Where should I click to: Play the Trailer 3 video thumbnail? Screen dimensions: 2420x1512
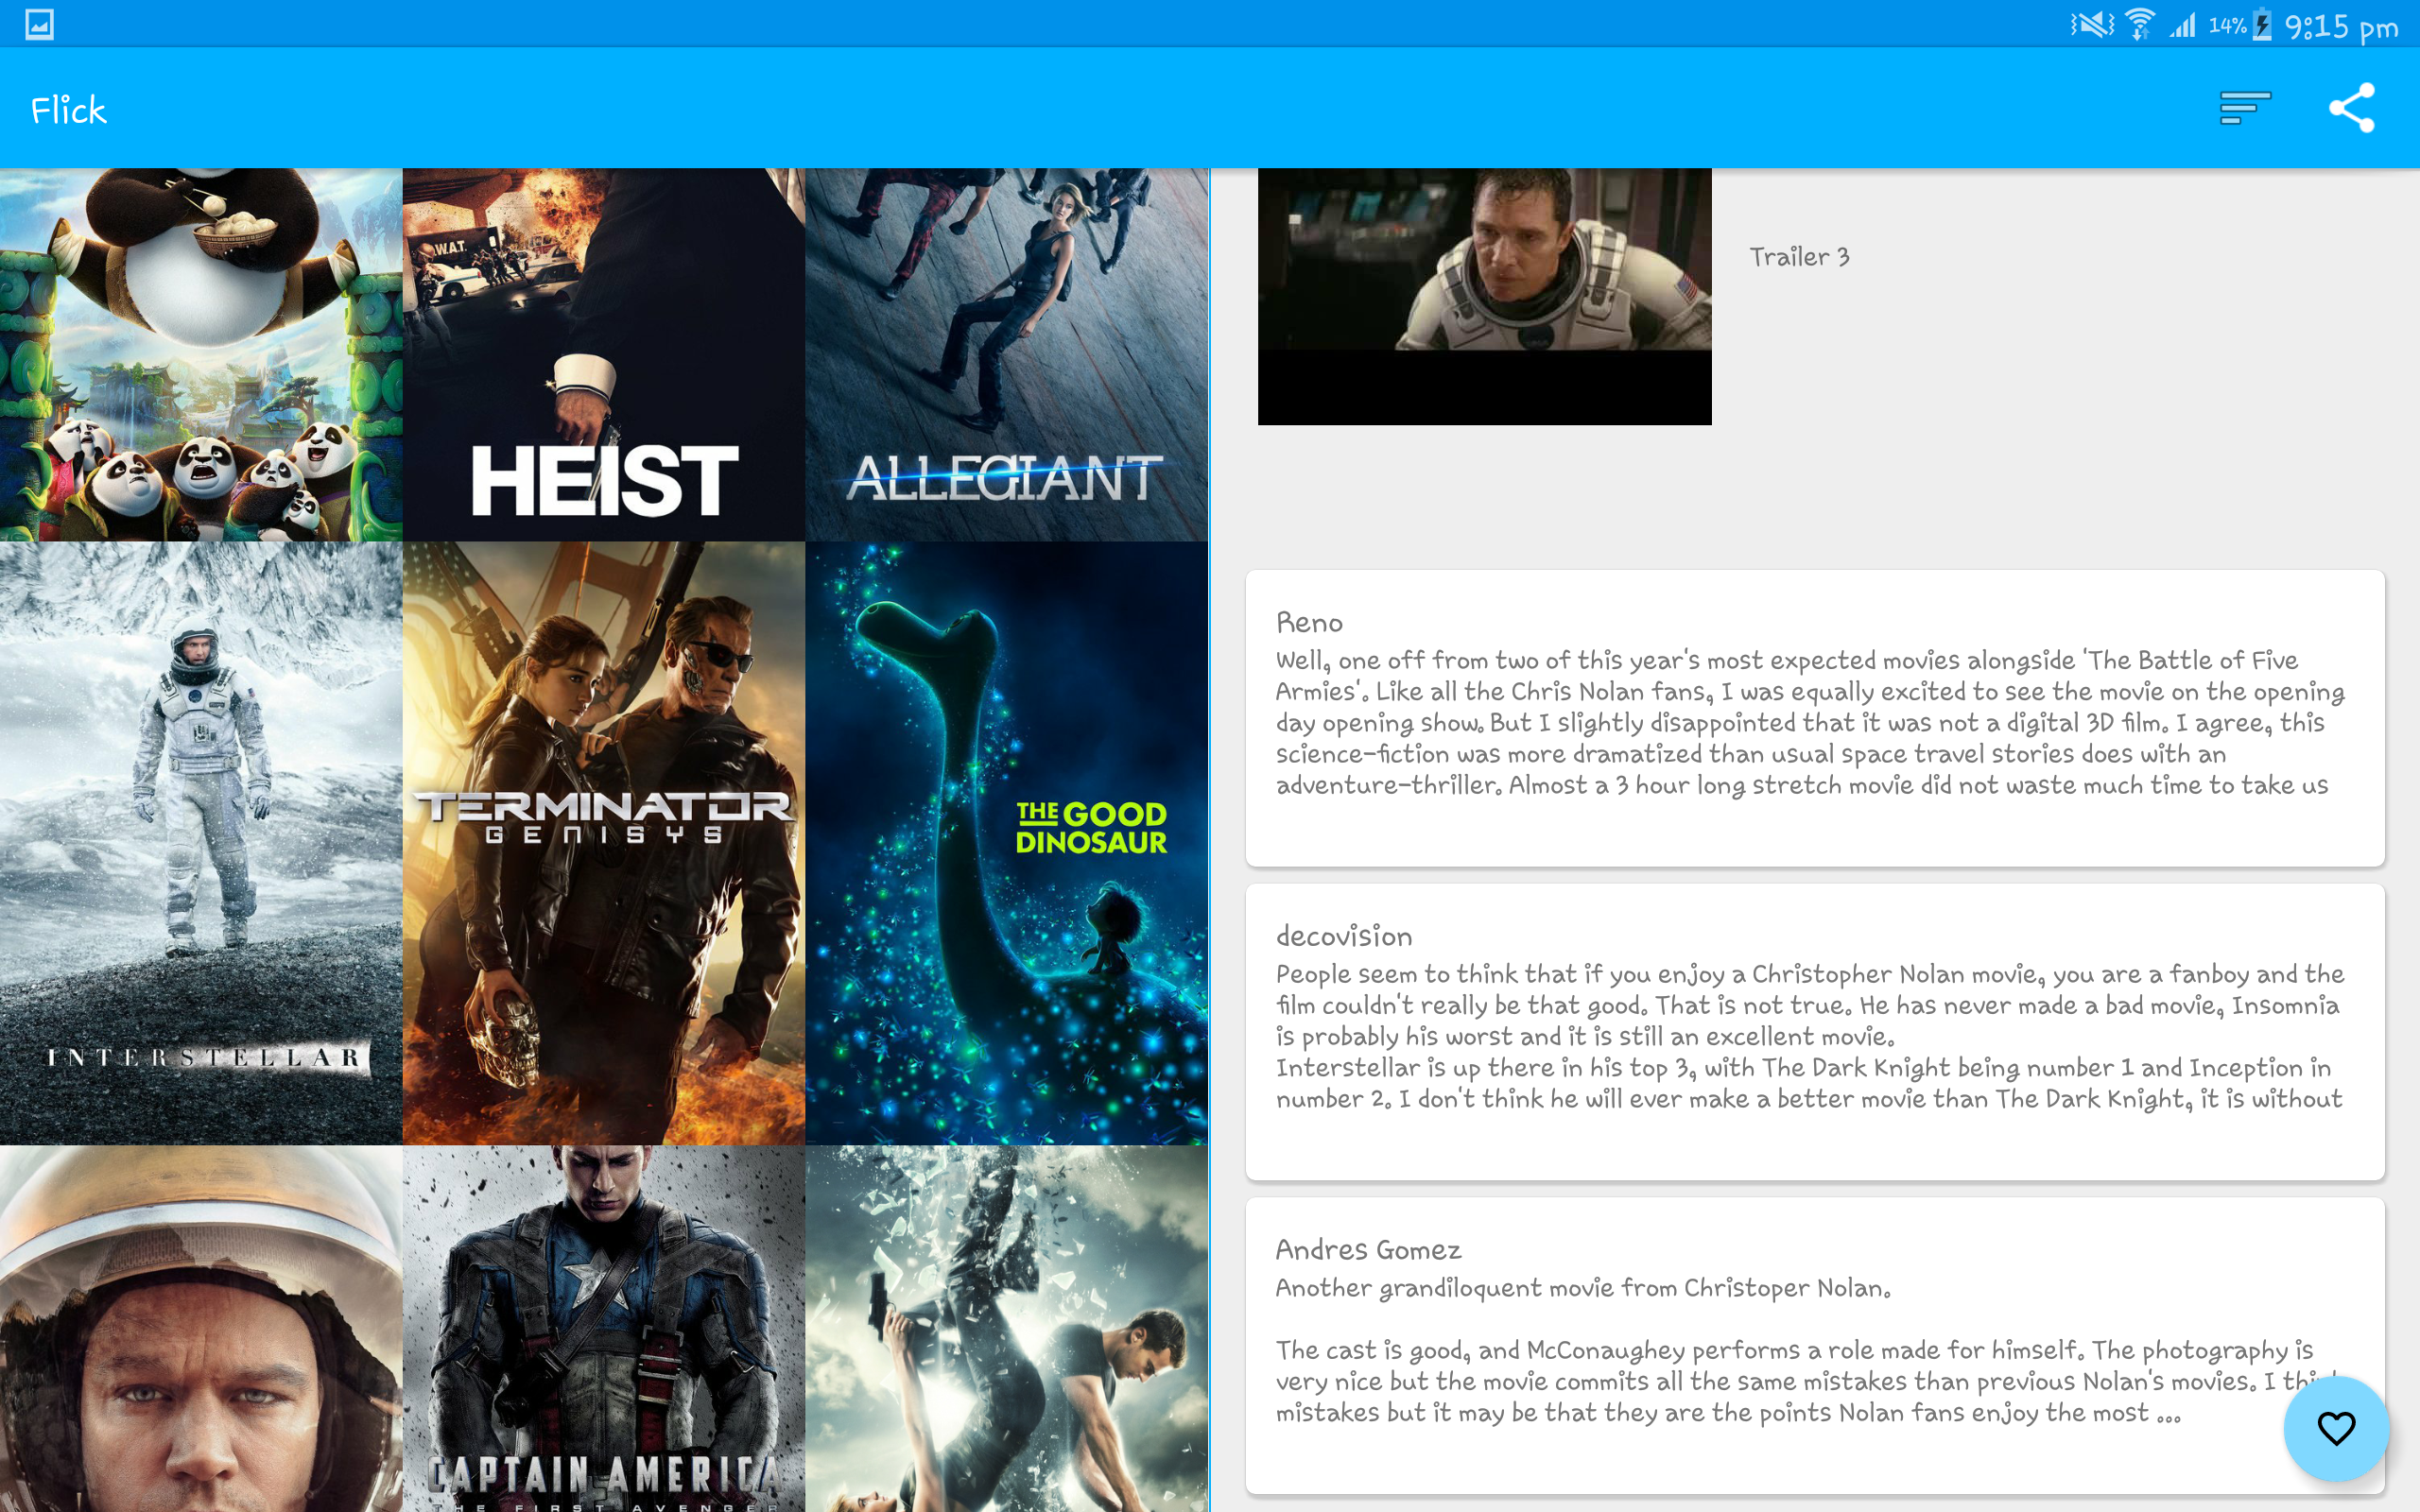pyautogui.click(x=1484, y=296)
